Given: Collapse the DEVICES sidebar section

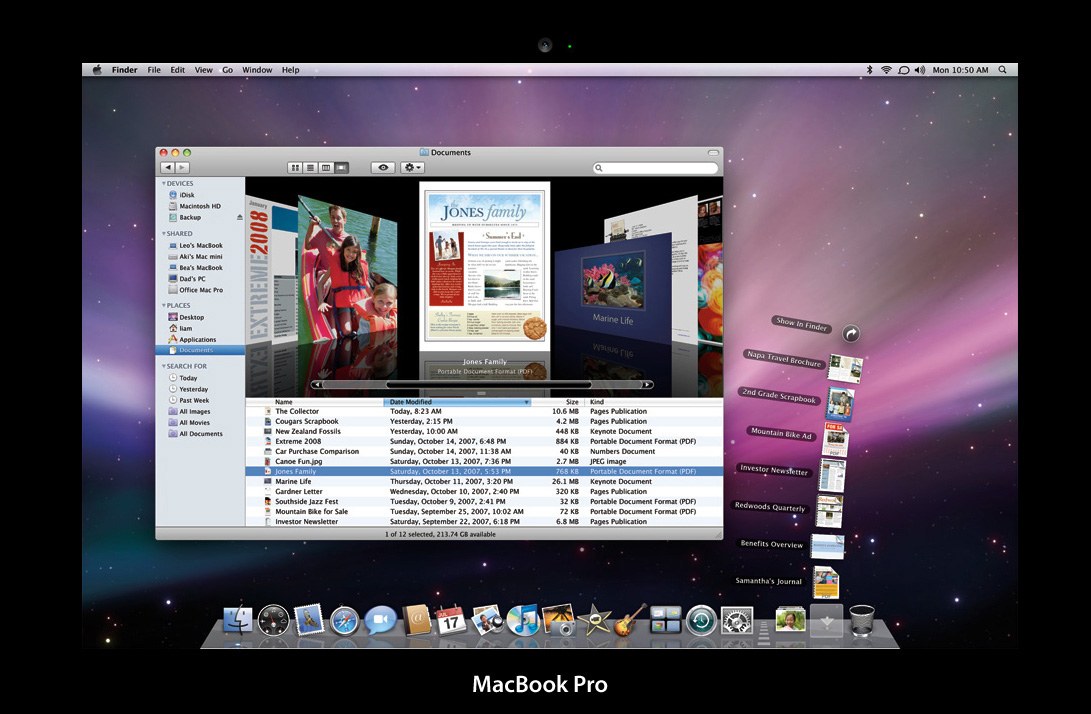Looking at the screenshot, I should click(164, 184).
